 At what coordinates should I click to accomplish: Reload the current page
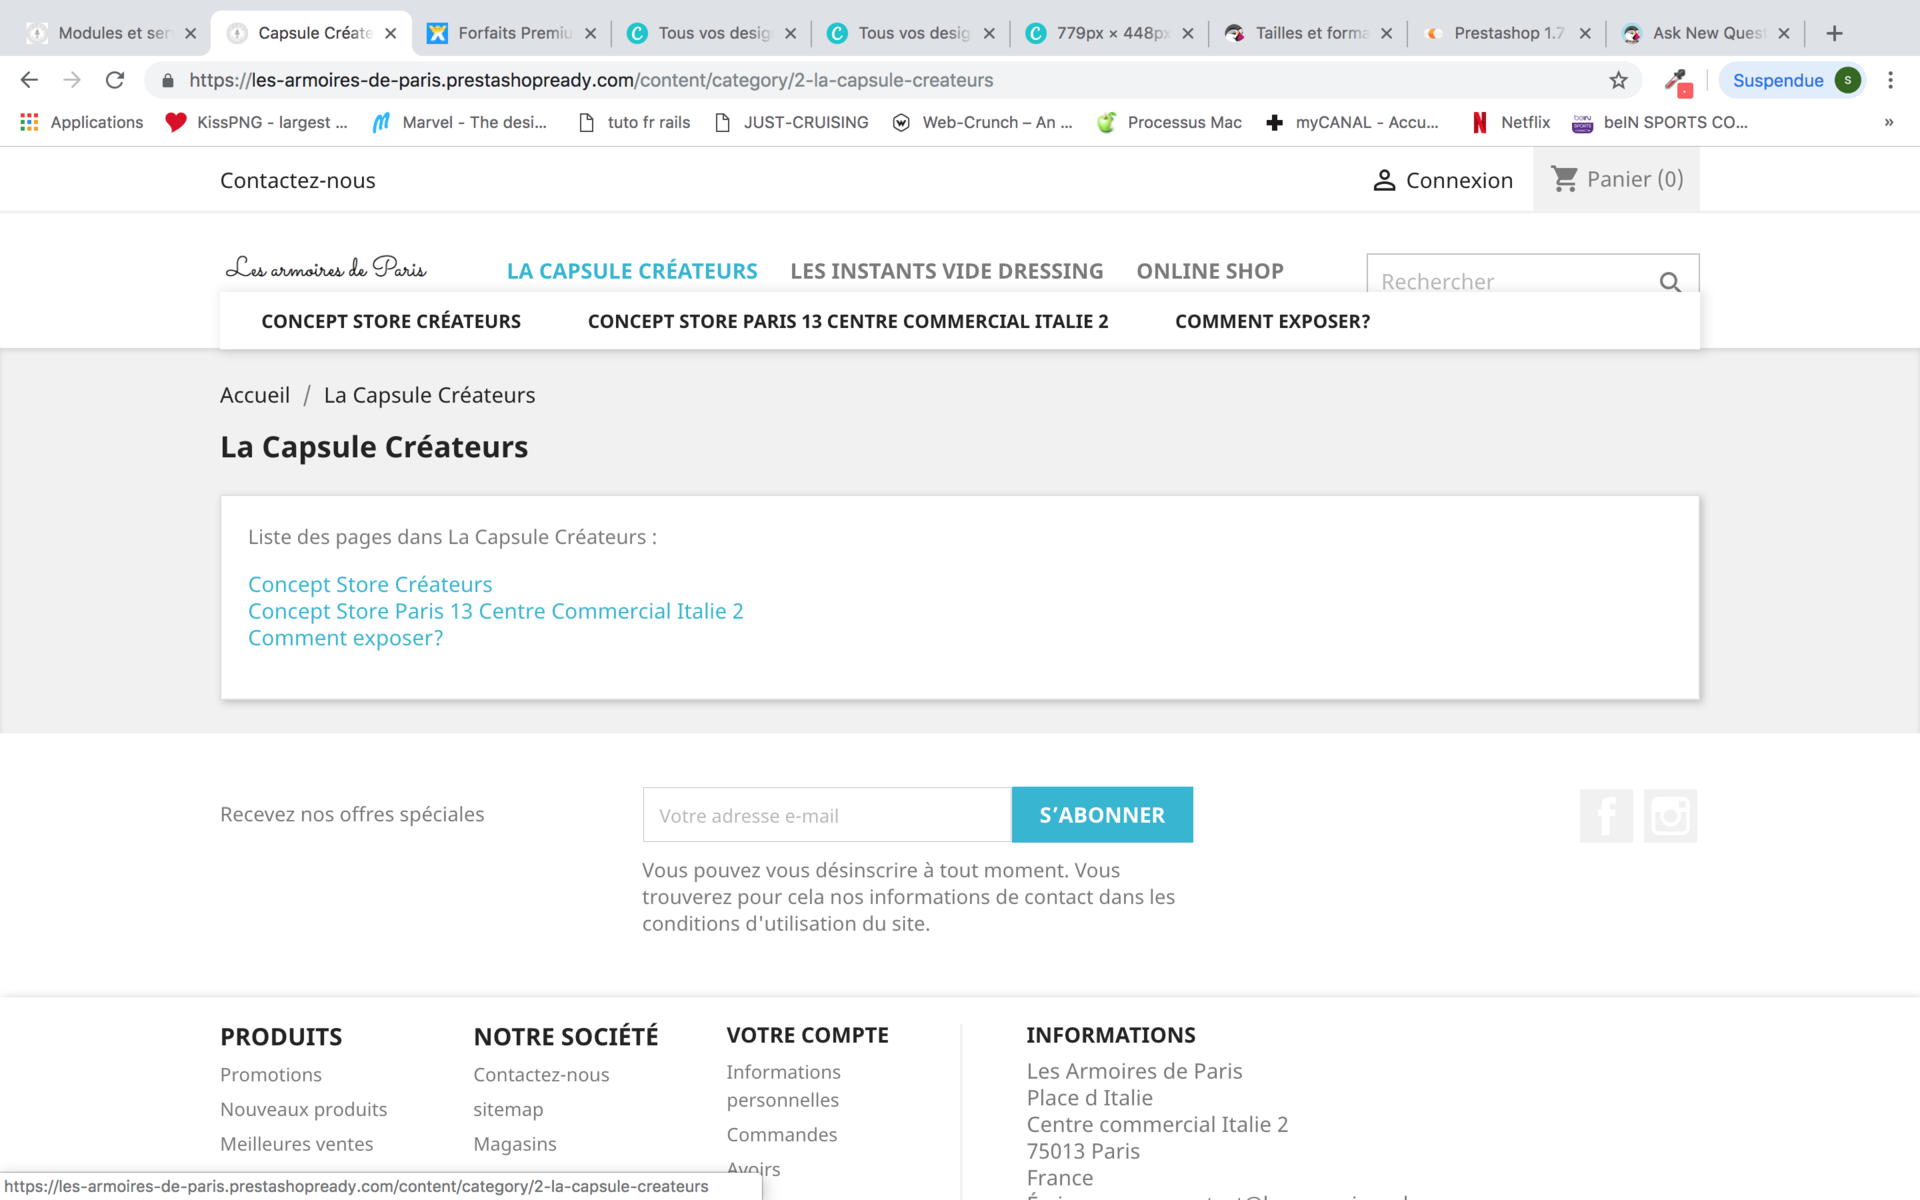click(115, 80)
